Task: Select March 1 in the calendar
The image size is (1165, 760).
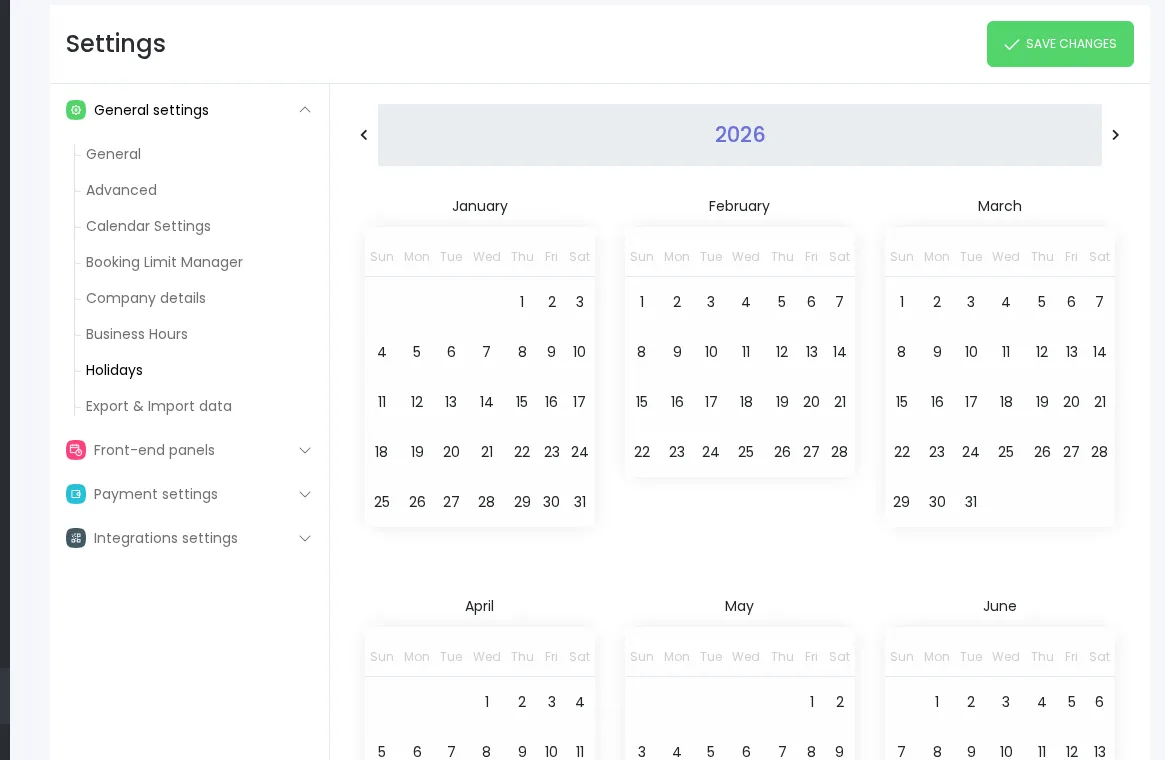Action: 901,302
